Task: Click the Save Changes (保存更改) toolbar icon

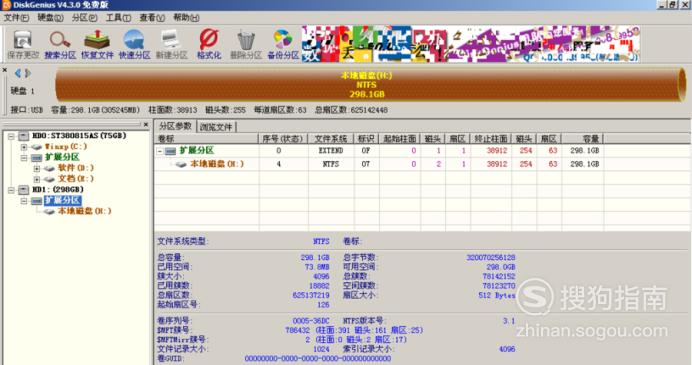Action: coord(23,45)
